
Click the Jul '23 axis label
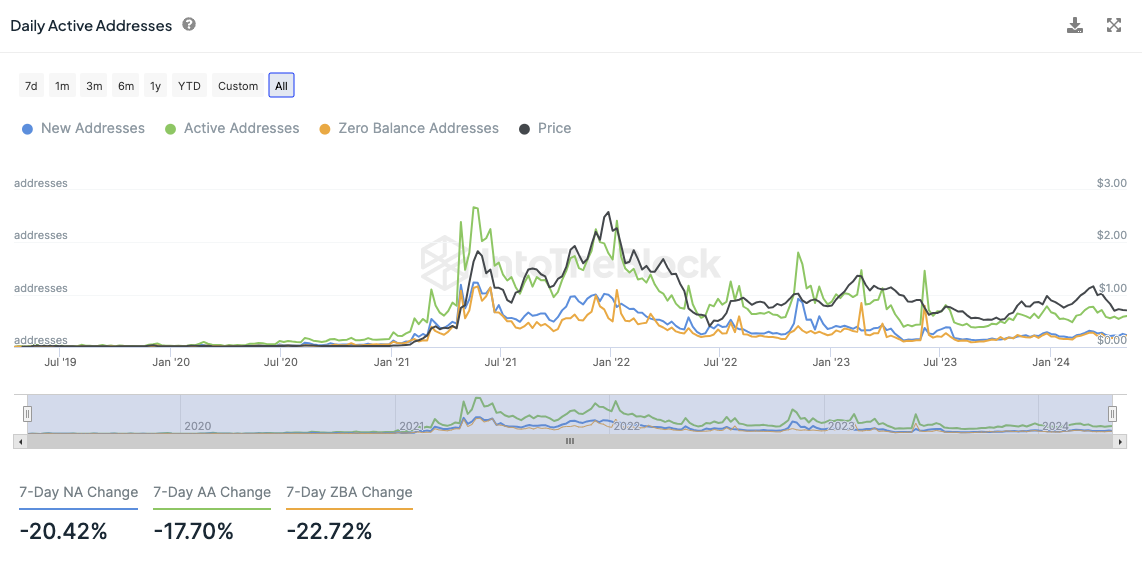(940, 361)
